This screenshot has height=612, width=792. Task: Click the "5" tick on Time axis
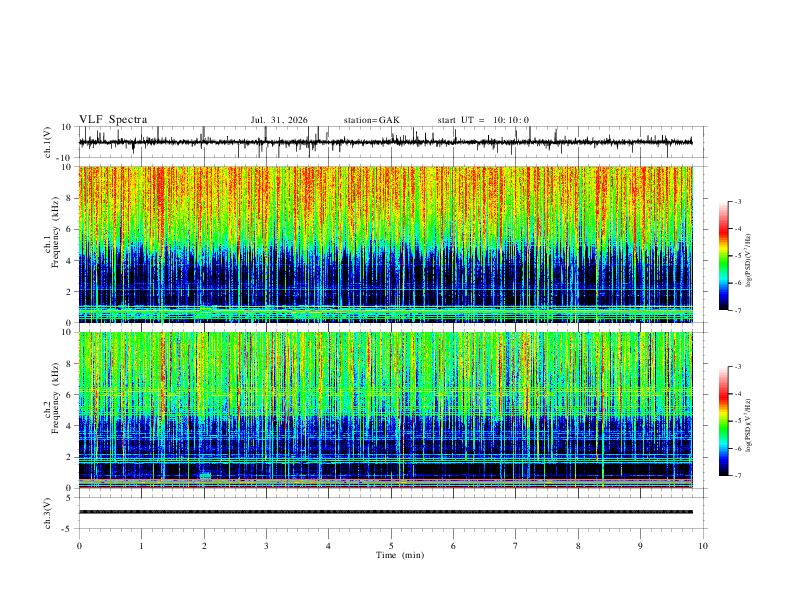(391, 546)
